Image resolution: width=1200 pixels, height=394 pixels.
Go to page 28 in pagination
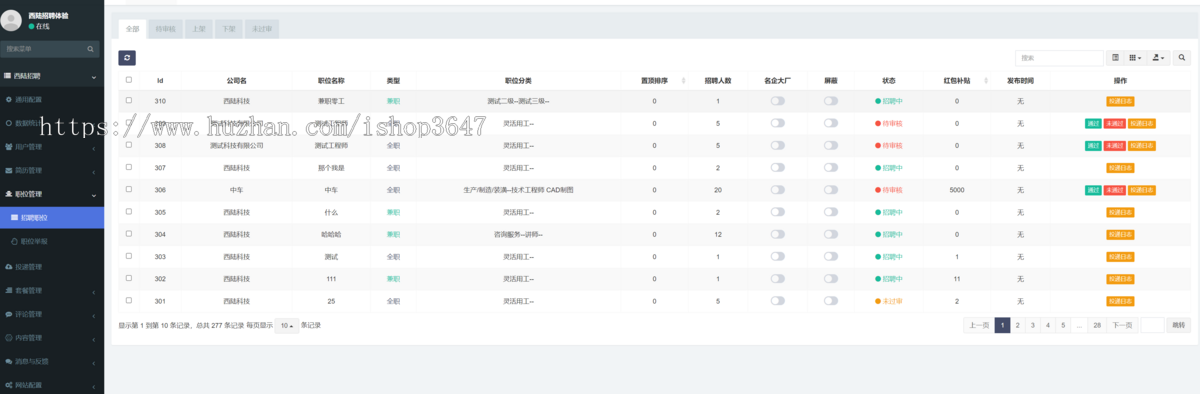tap(1097, 325)
